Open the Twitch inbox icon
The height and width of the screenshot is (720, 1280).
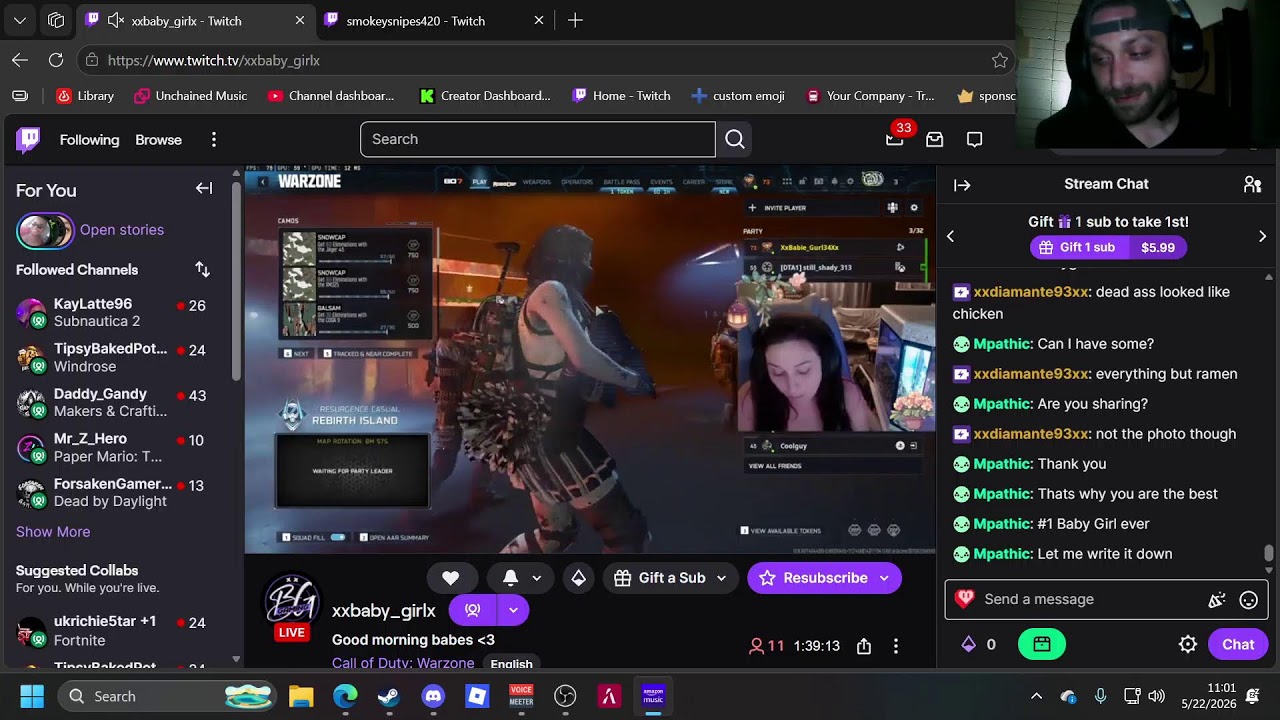coord(934,139)
